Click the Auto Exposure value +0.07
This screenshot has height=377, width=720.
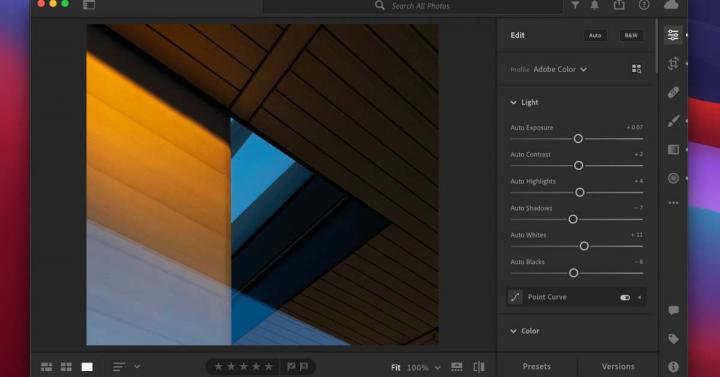635,127
